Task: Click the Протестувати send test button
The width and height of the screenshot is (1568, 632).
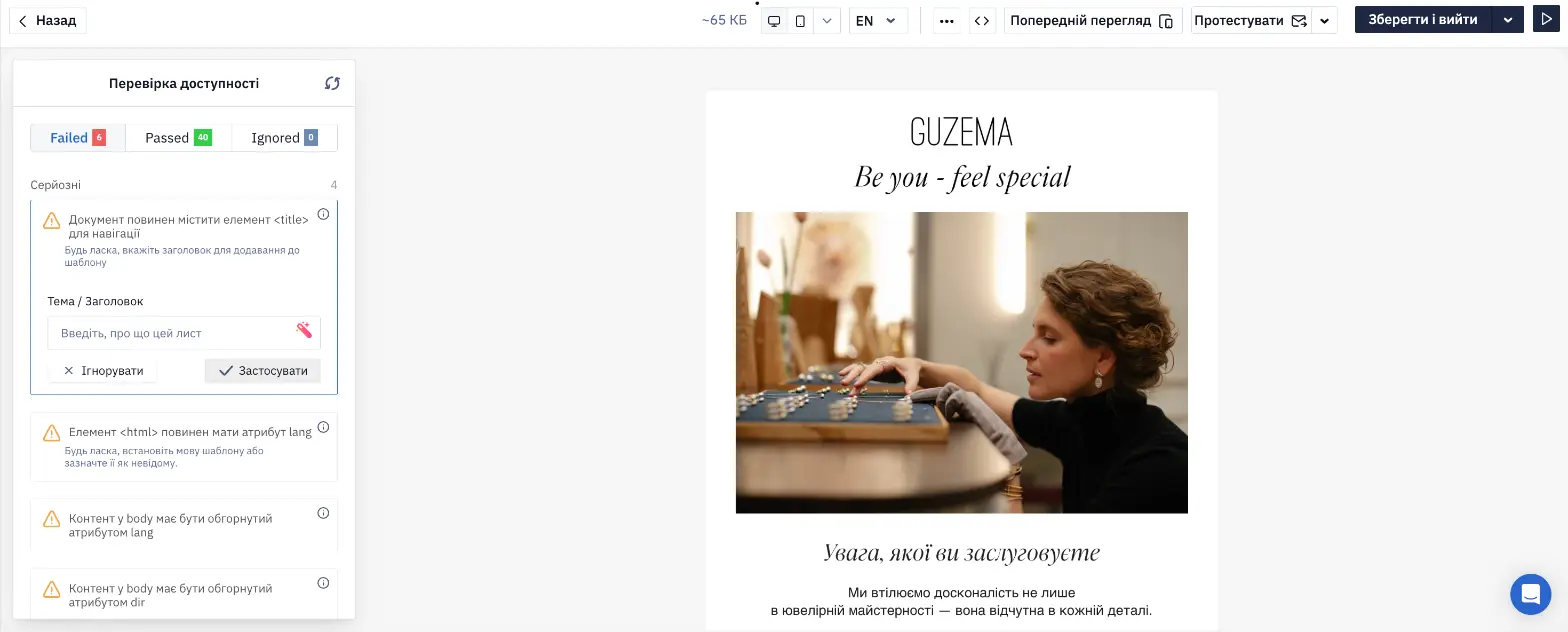Action: [x=1251, y=21]
